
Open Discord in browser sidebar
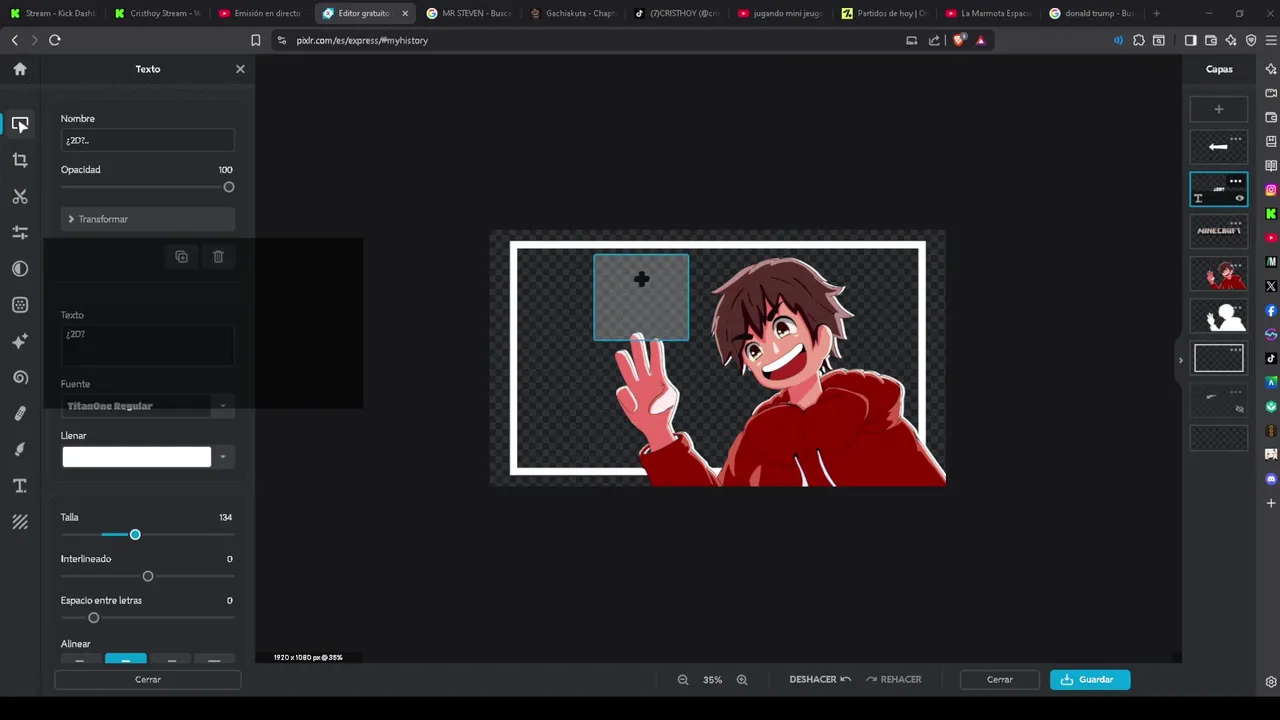click(x=1271, y=479)
